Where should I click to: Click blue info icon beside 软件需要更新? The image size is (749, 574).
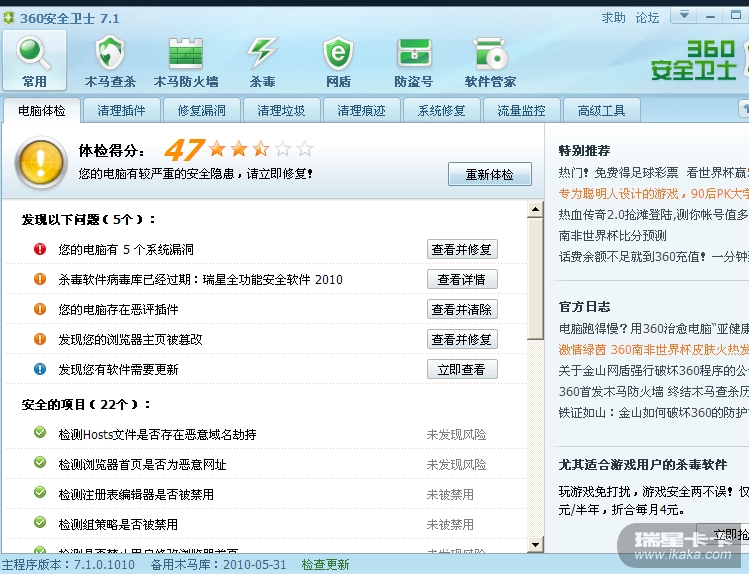coord(40,369)
